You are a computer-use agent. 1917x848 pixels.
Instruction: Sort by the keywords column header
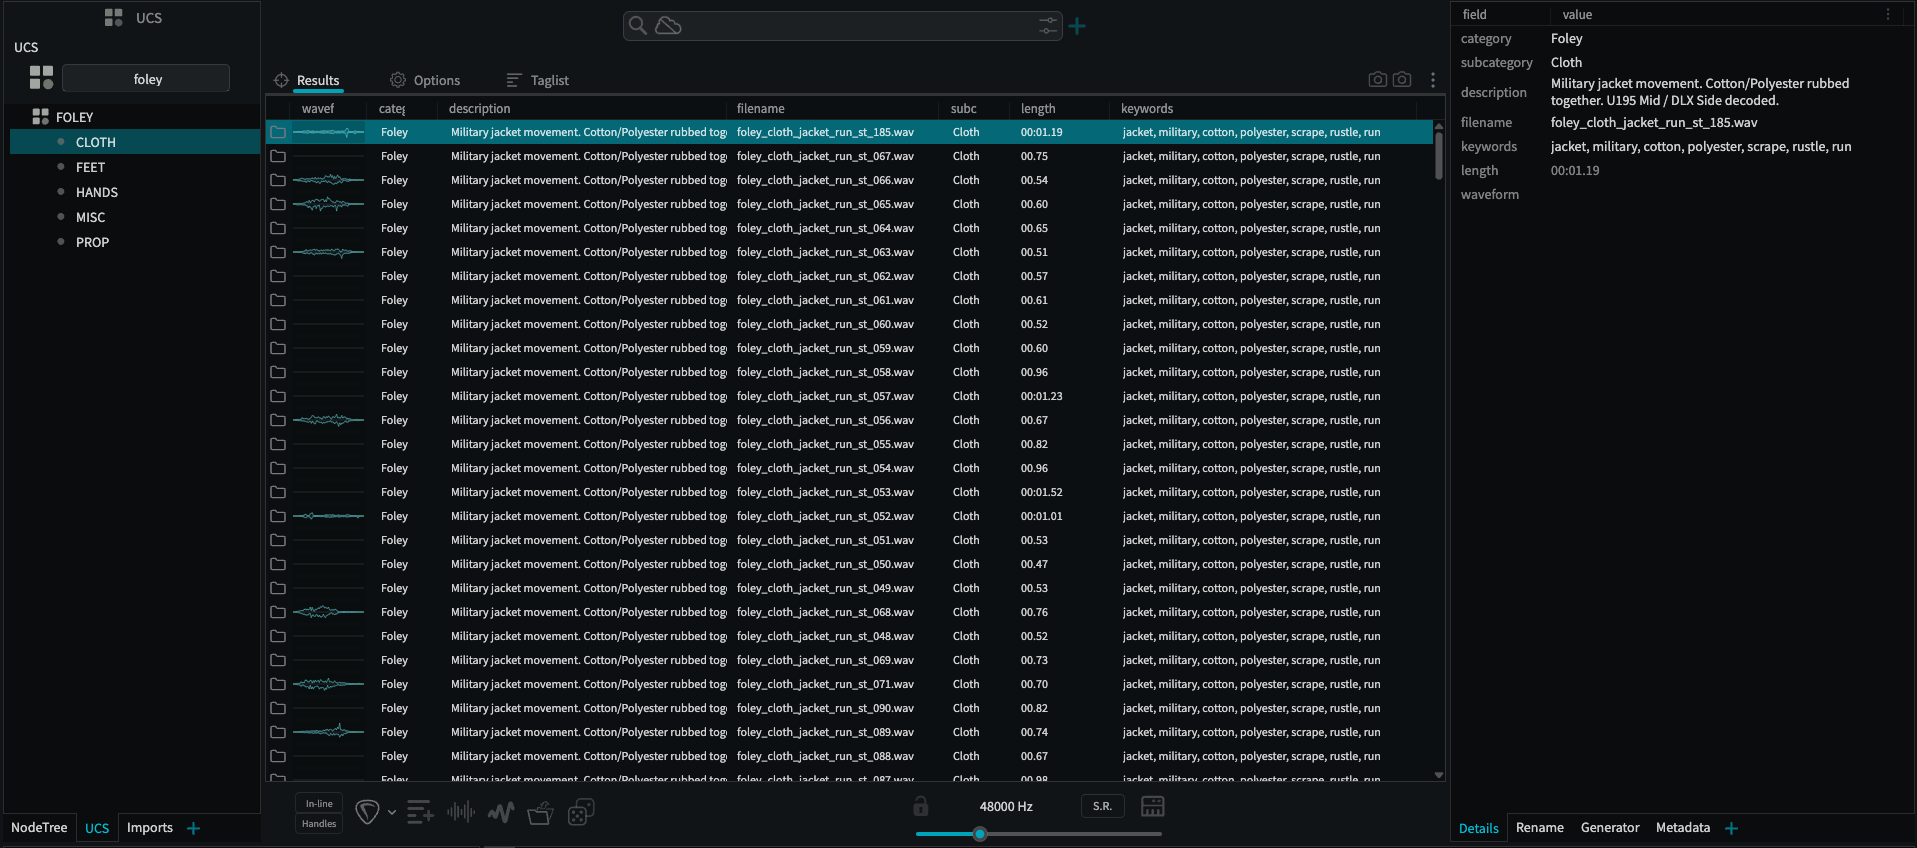[1147, 108]
